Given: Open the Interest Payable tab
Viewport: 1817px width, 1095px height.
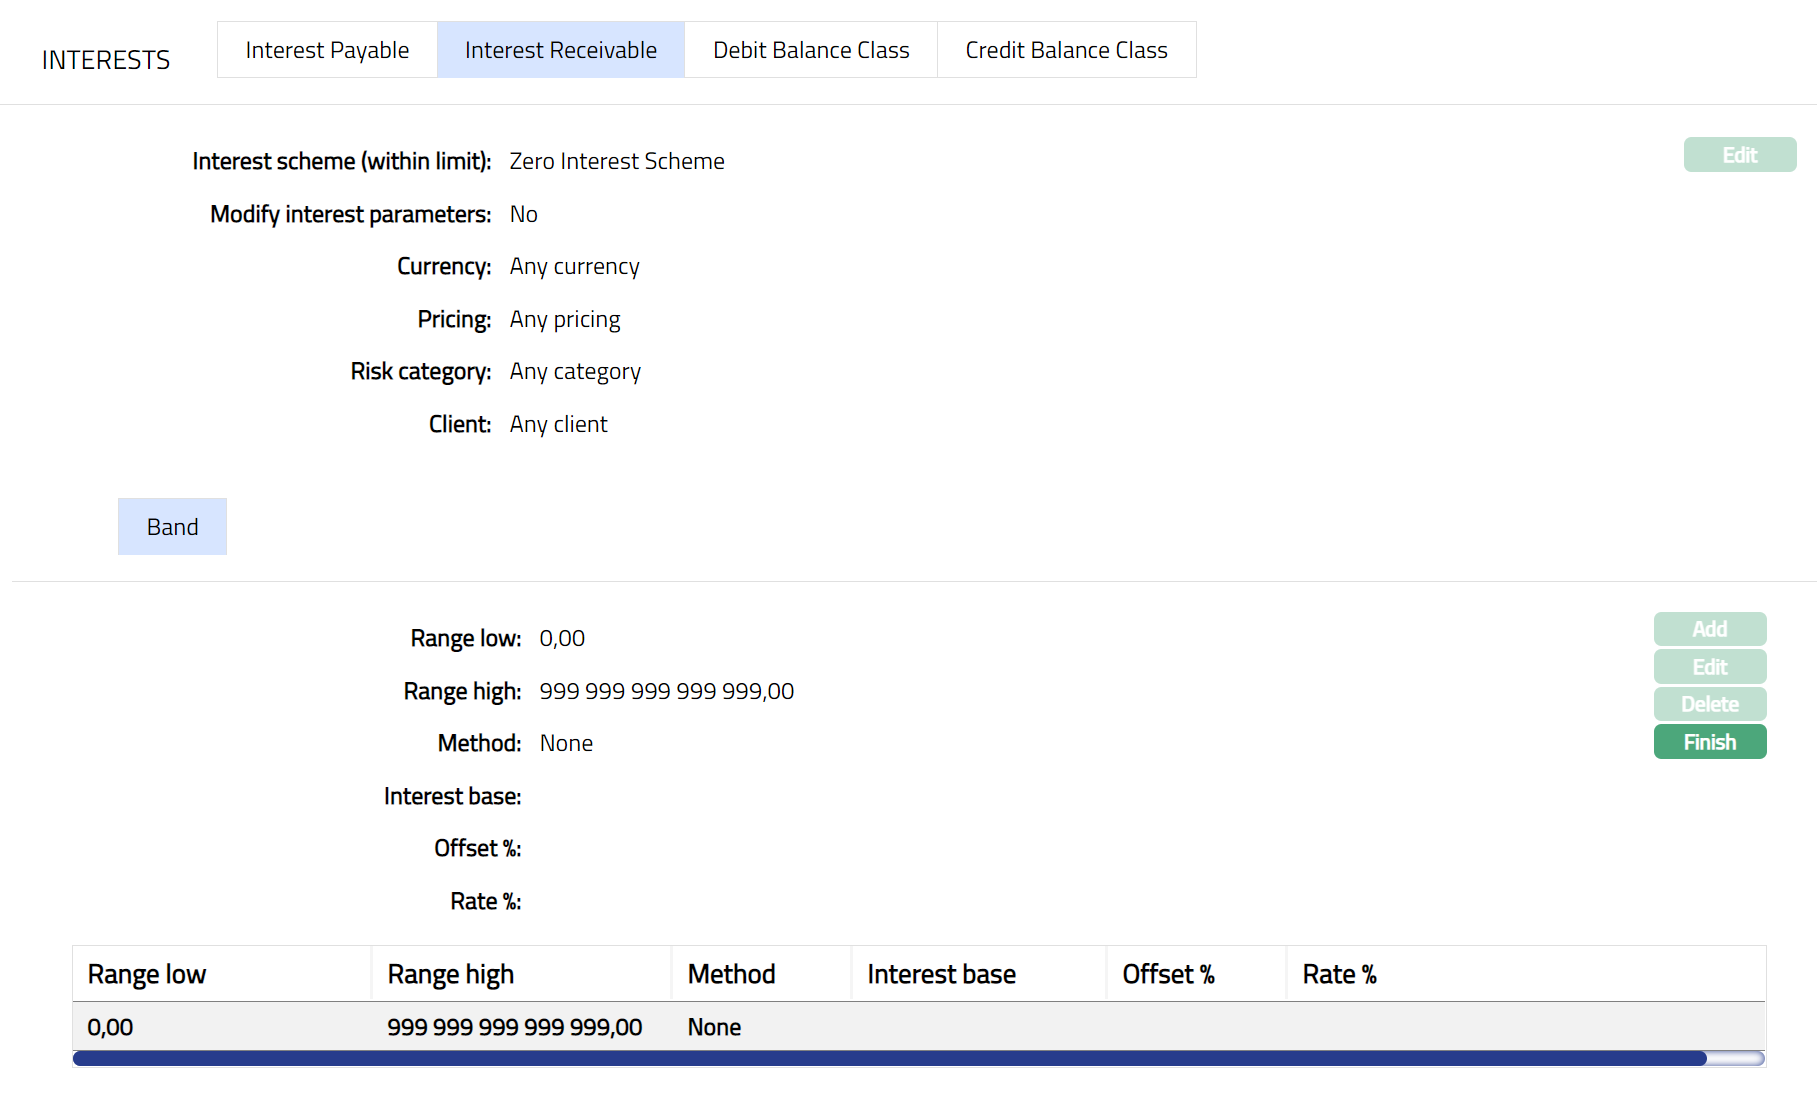Looking at the screenshot, I should (327, 50).
